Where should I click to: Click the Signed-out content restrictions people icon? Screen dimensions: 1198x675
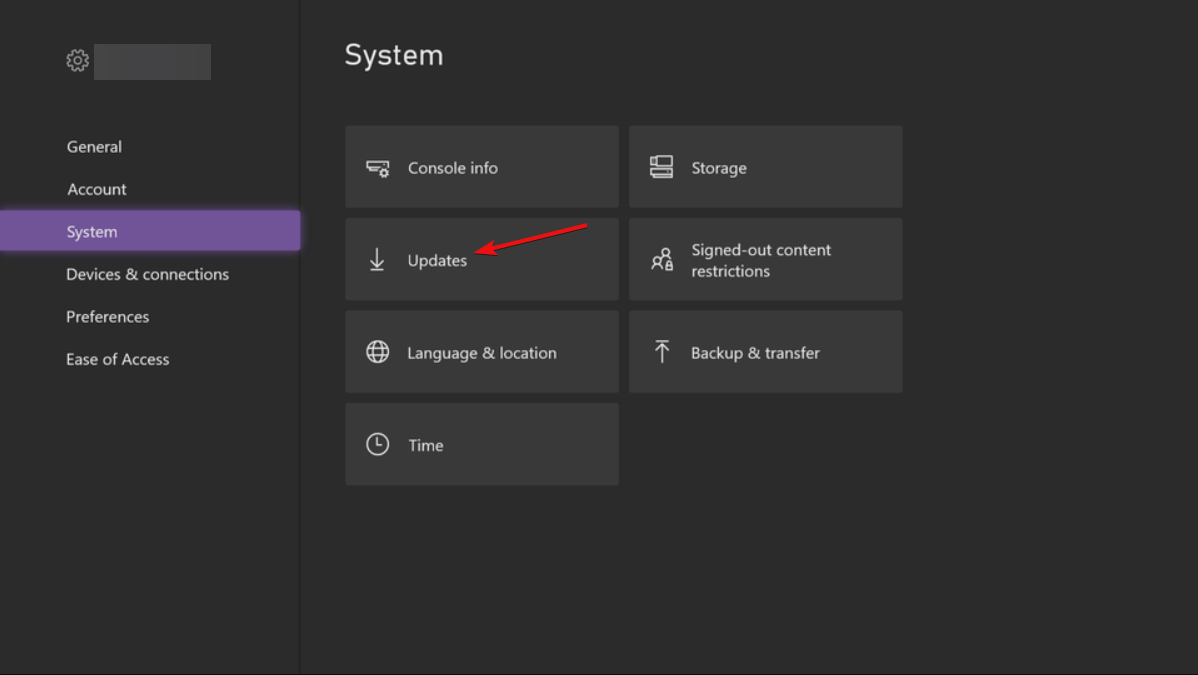(662, 259)
